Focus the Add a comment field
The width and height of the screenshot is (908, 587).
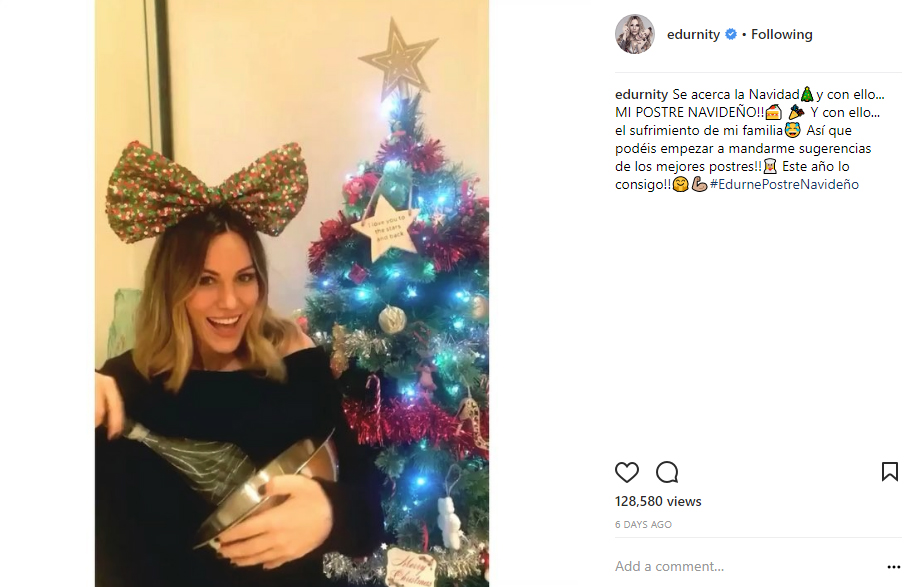[747, 567]
